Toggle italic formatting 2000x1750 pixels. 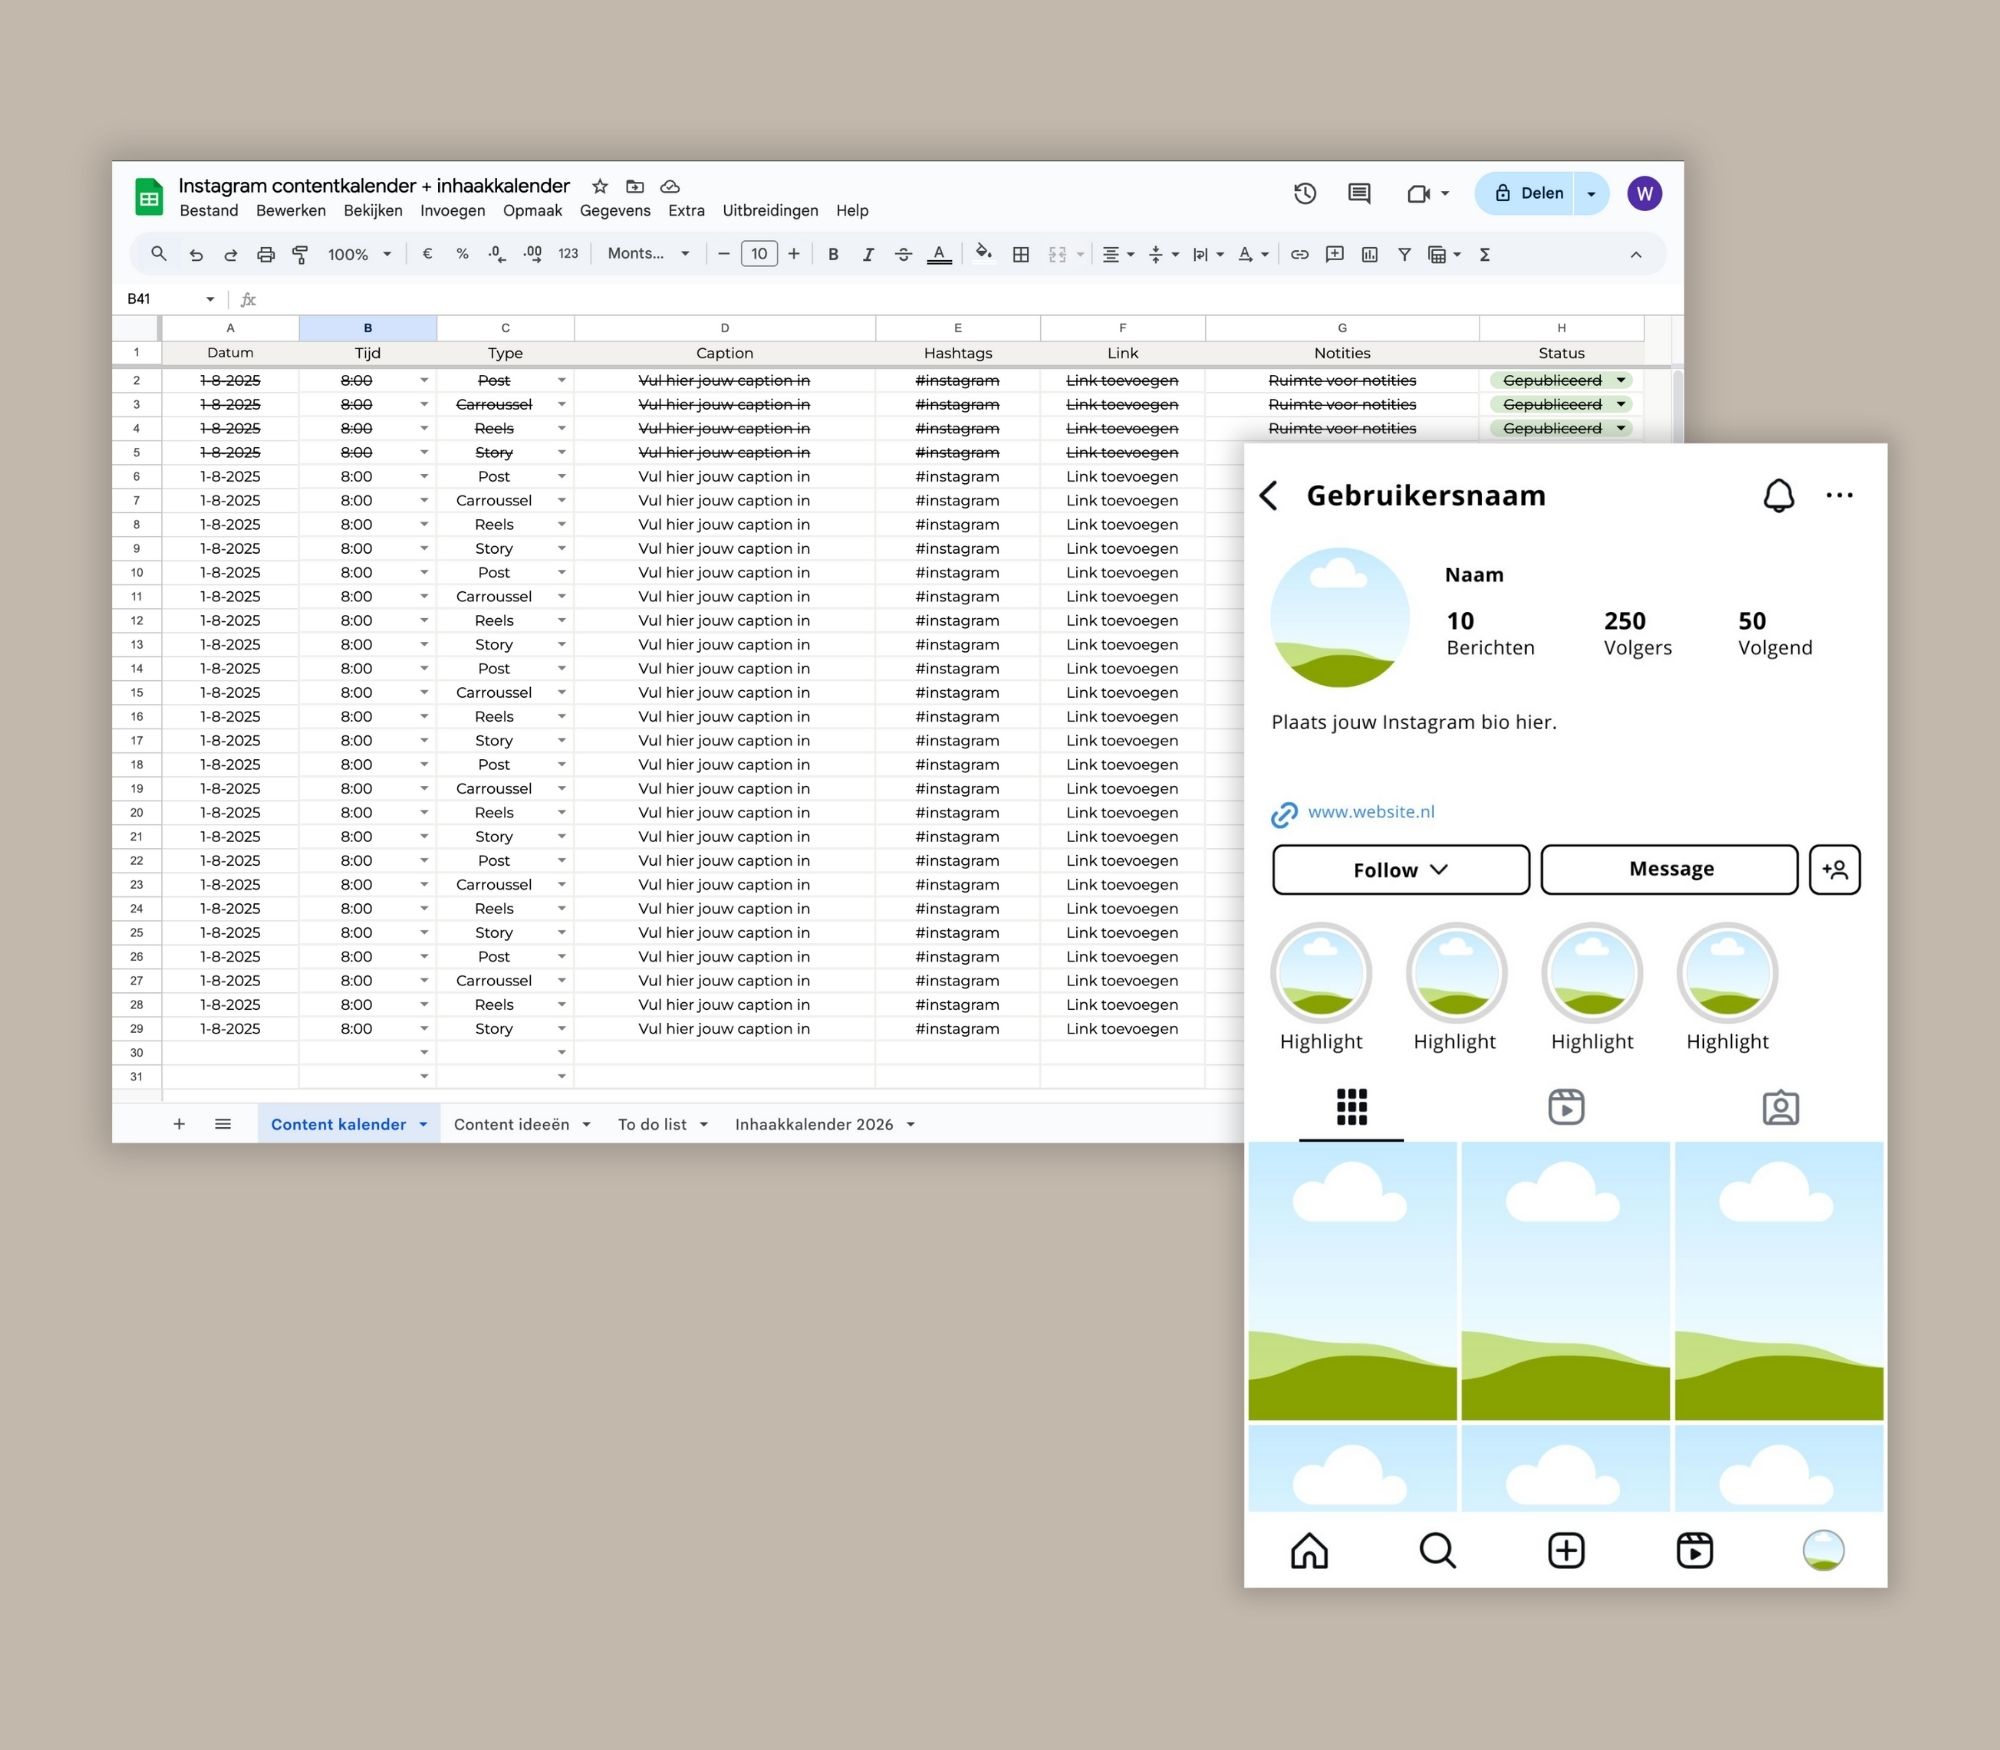[867, 255]
